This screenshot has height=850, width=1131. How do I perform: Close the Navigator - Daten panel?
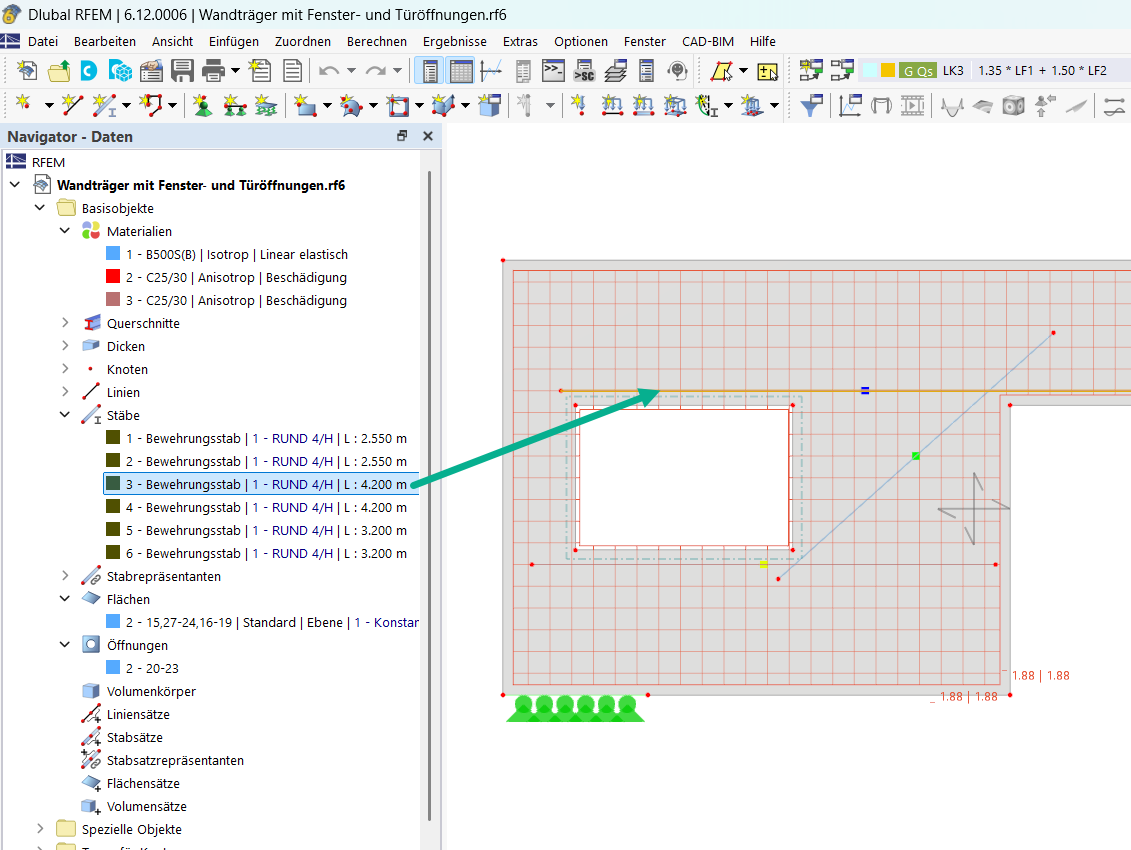tap(428, 136)
